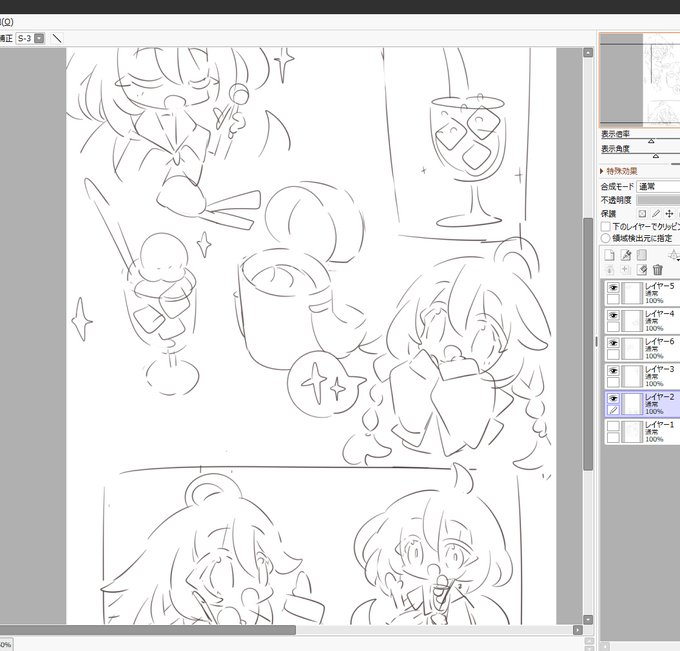This screenshot has height=651, width=680.
Task: Click the レイヤー2 layer name
Action: pyautogui.click(x=660, y=397)
